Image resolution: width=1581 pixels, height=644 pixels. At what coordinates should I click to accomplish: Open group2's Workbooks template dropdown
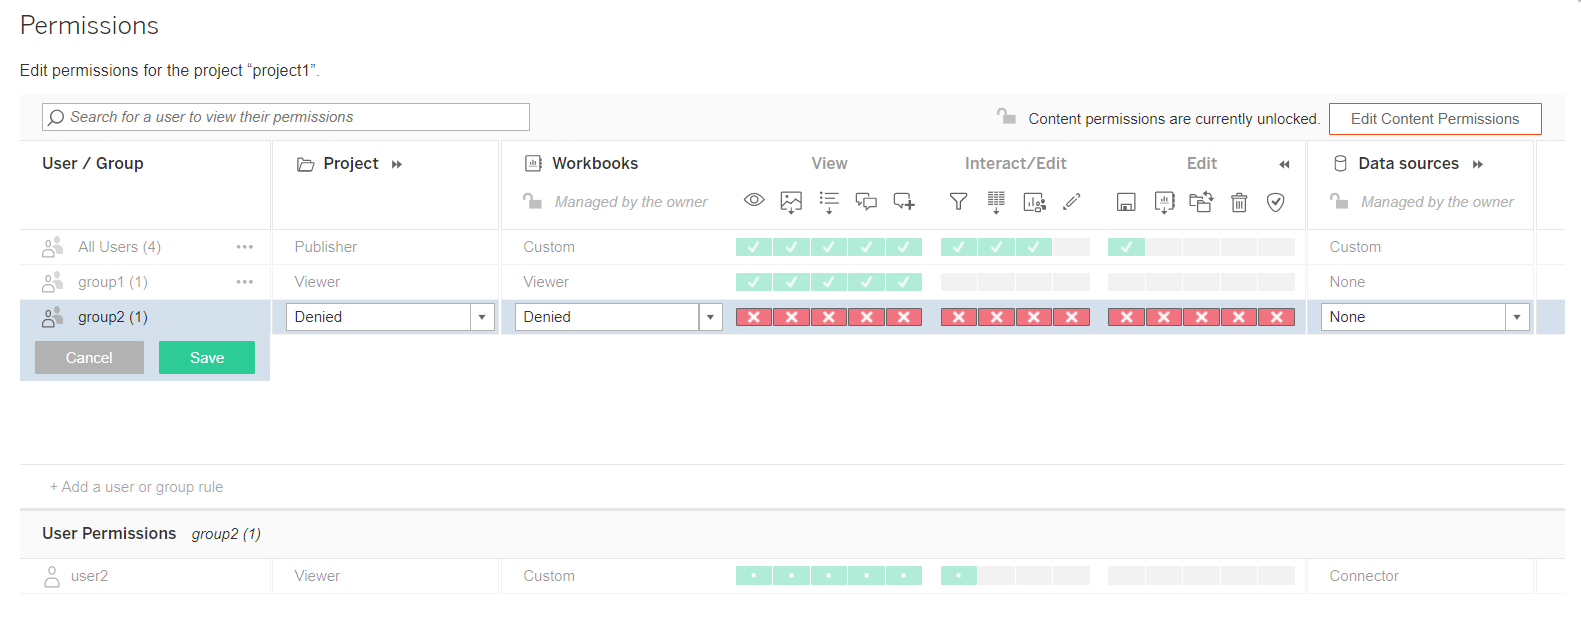click(x=619, y=317)
